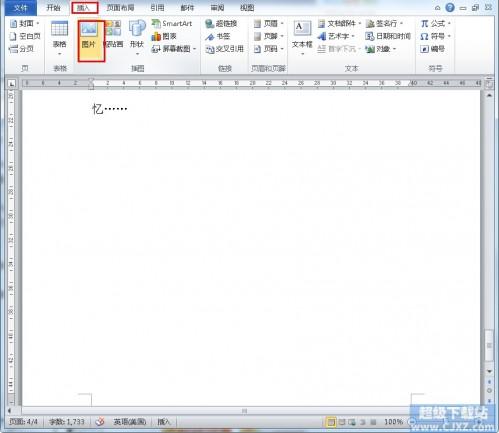Image resolution: width=499 pixels, height=433 pixels.
Task: Insert an Equation (公式)
Action: (x=435, y=23)
